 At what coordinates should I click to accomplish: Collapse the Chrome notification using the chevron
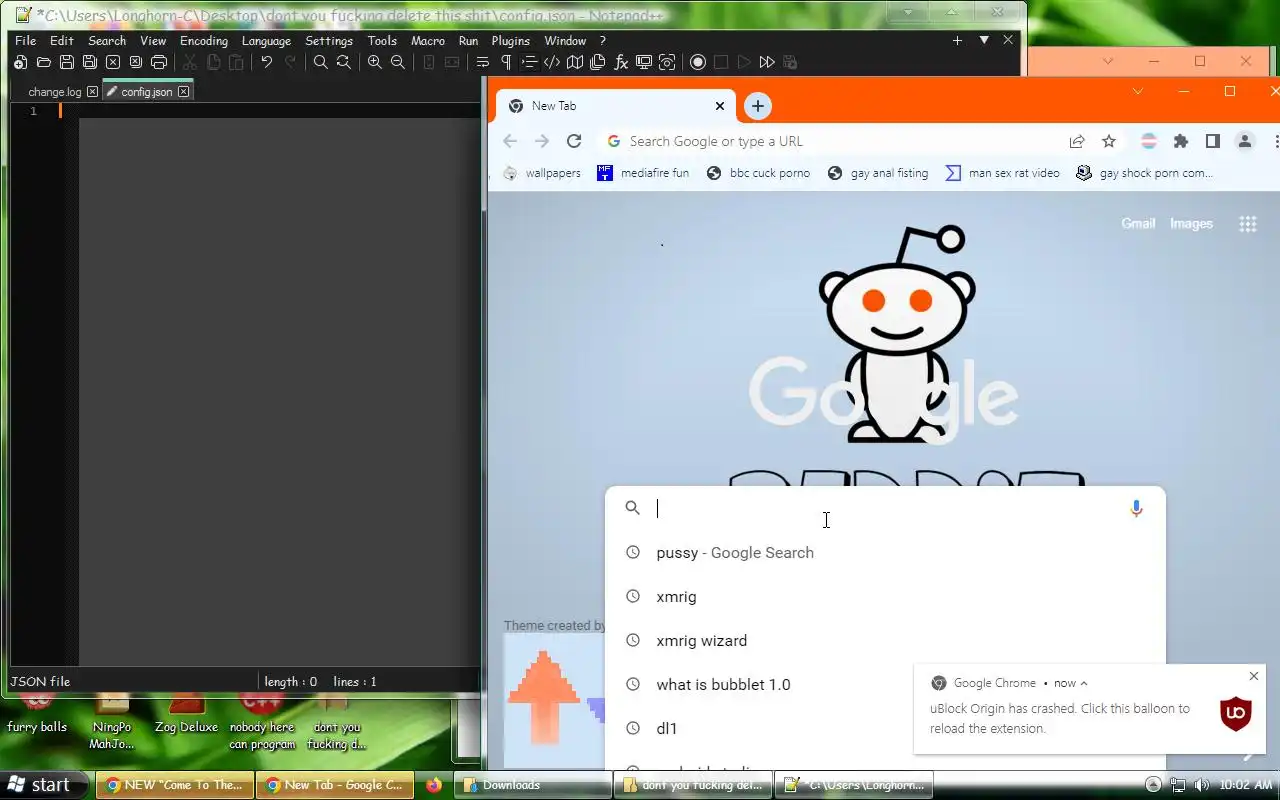pyautogui.click(x=1084, y=683)
